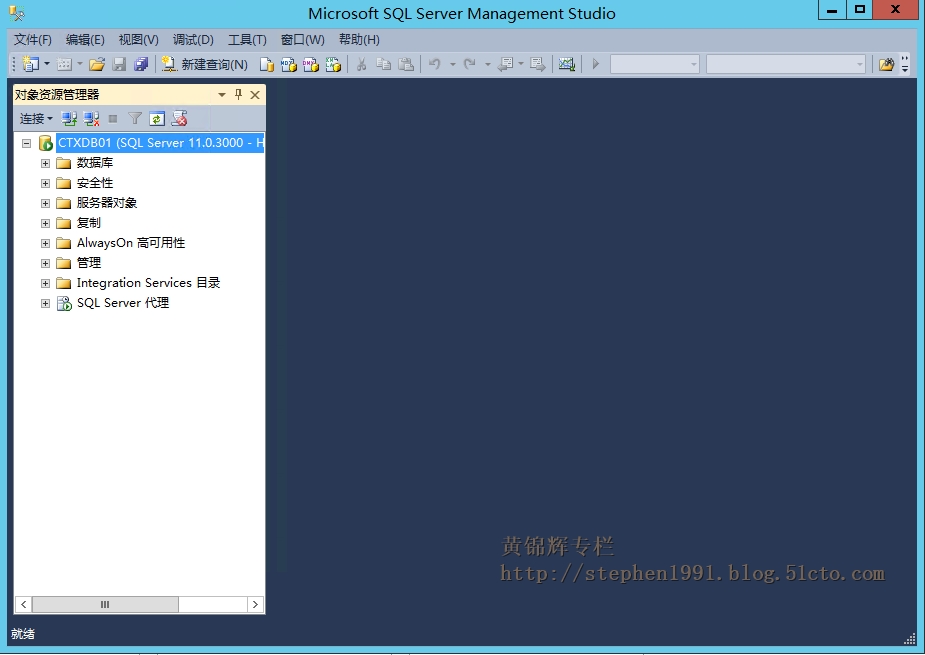Click the Refresh icon in Object Explorer

(x=157, y=119)
